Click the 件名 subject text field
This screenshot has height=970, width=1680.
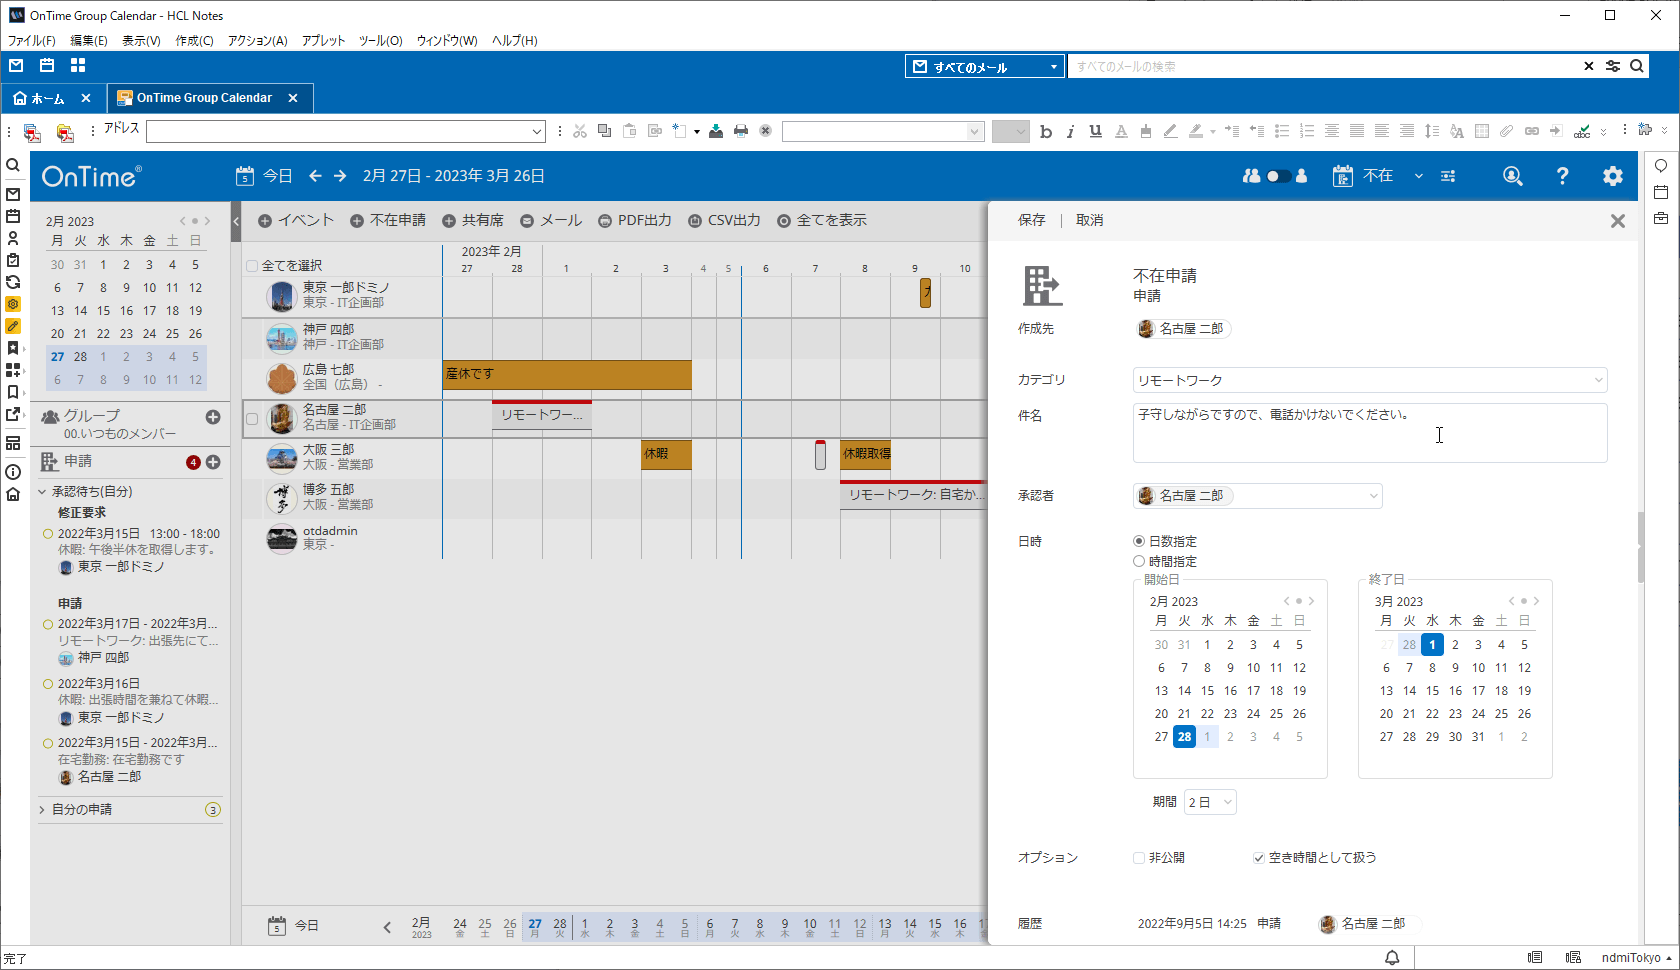tap(1369, 433)
